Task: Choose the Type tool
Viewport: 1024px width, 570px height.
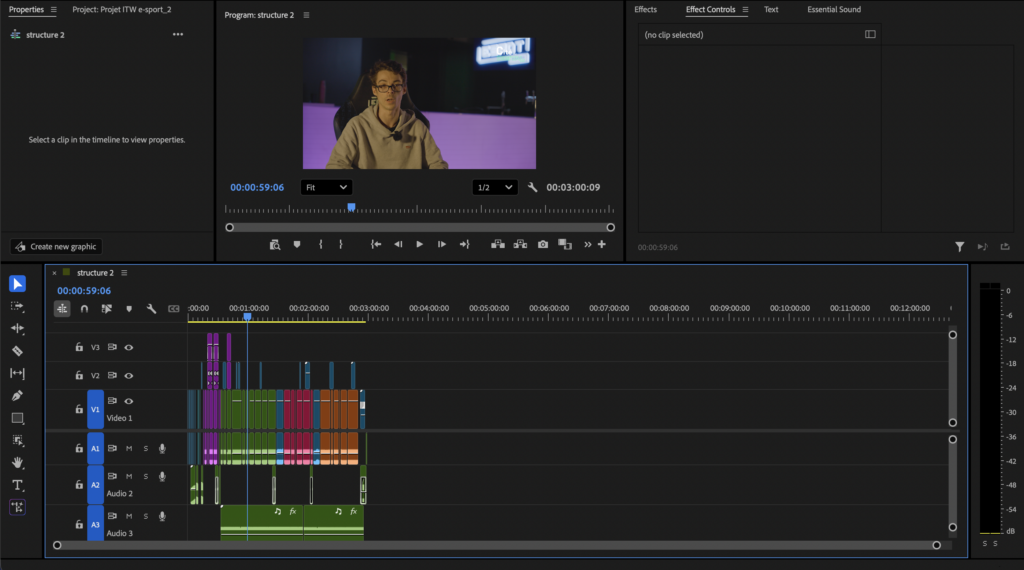Action: point(17,485)
